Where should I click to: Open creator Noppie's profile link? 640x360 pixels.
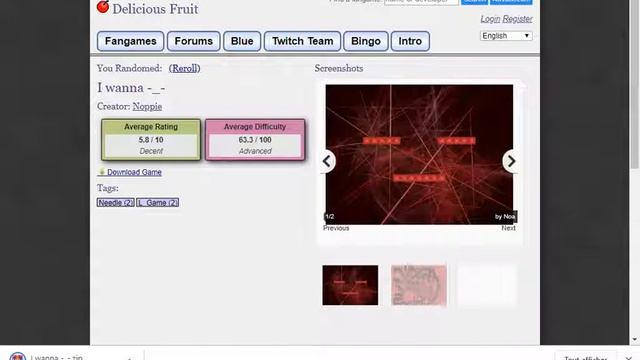coord(147,107)
